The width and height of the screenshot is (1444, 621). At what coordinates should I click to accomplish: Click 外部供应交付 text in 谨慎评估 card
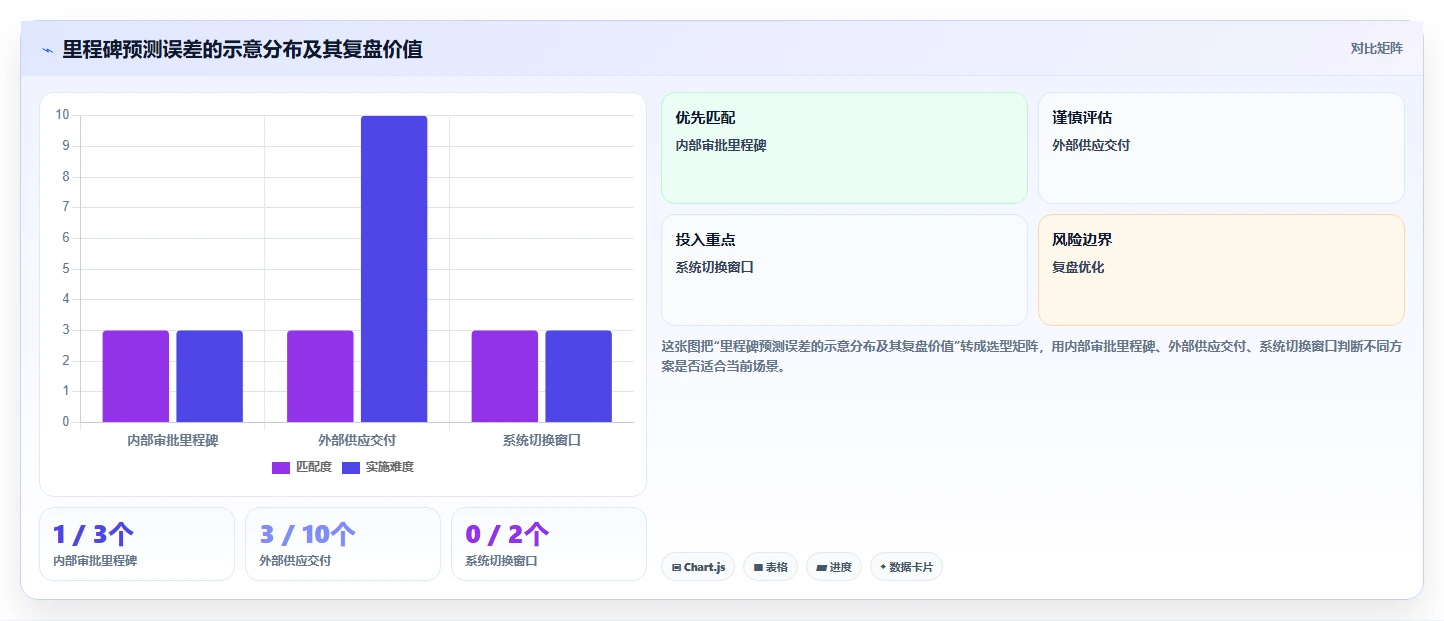[1091, 145]
